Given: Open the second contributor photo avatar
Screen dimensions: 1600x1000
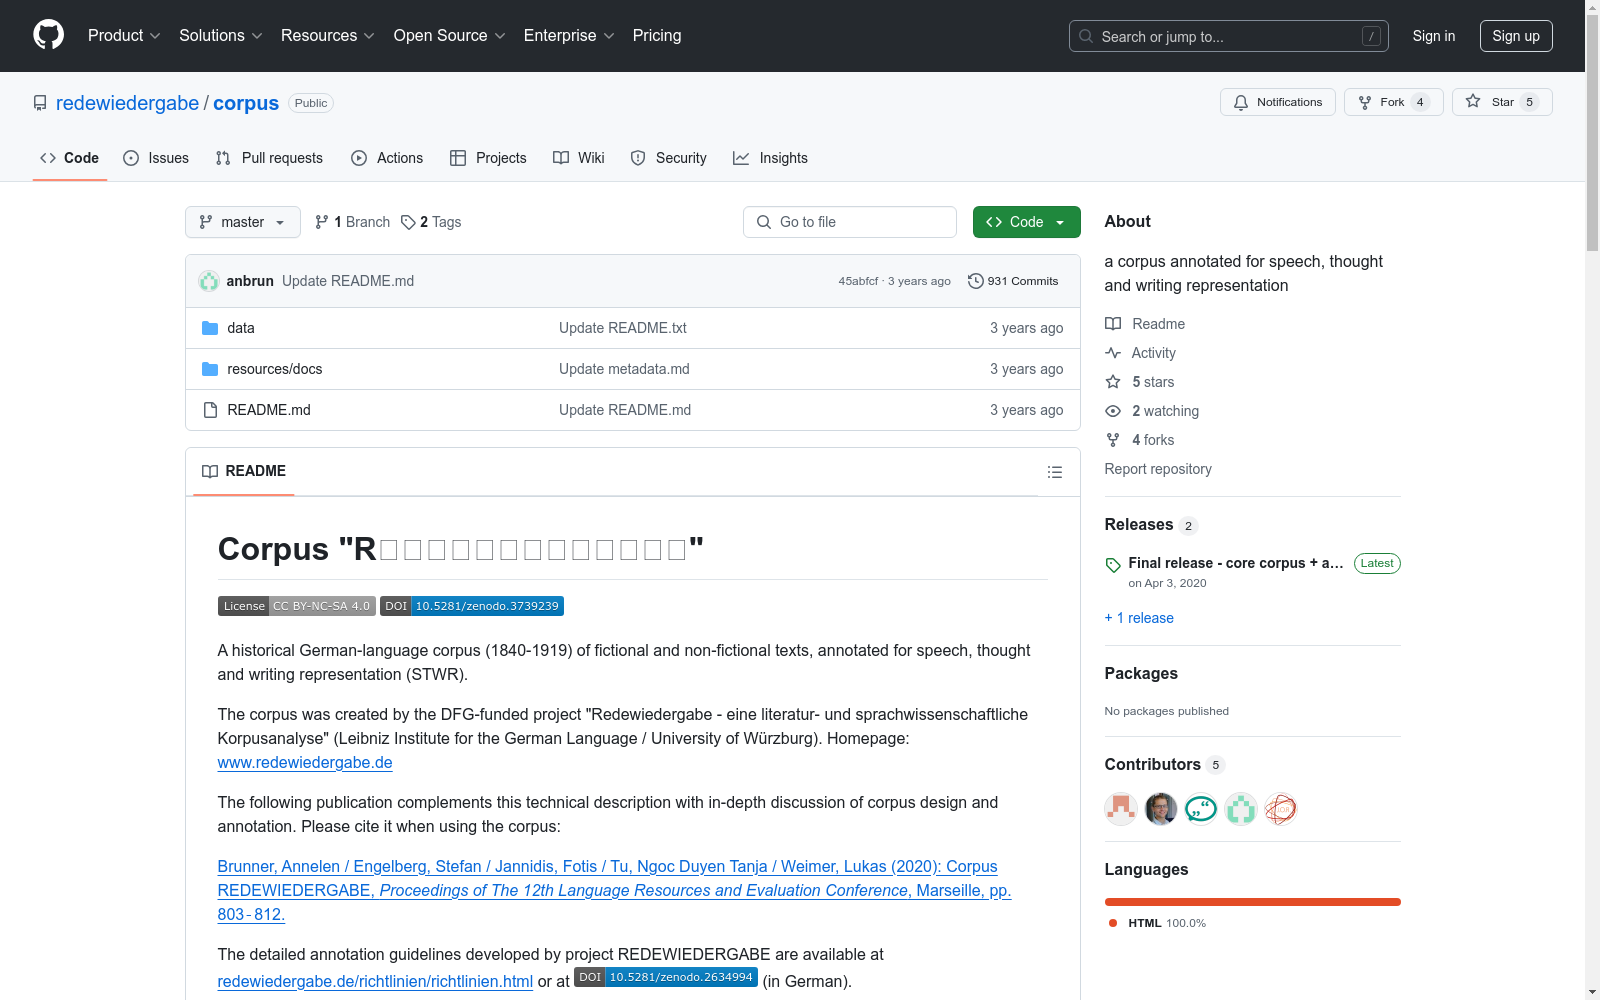Looking at the screenshot, I should (x=1161, y=809).
